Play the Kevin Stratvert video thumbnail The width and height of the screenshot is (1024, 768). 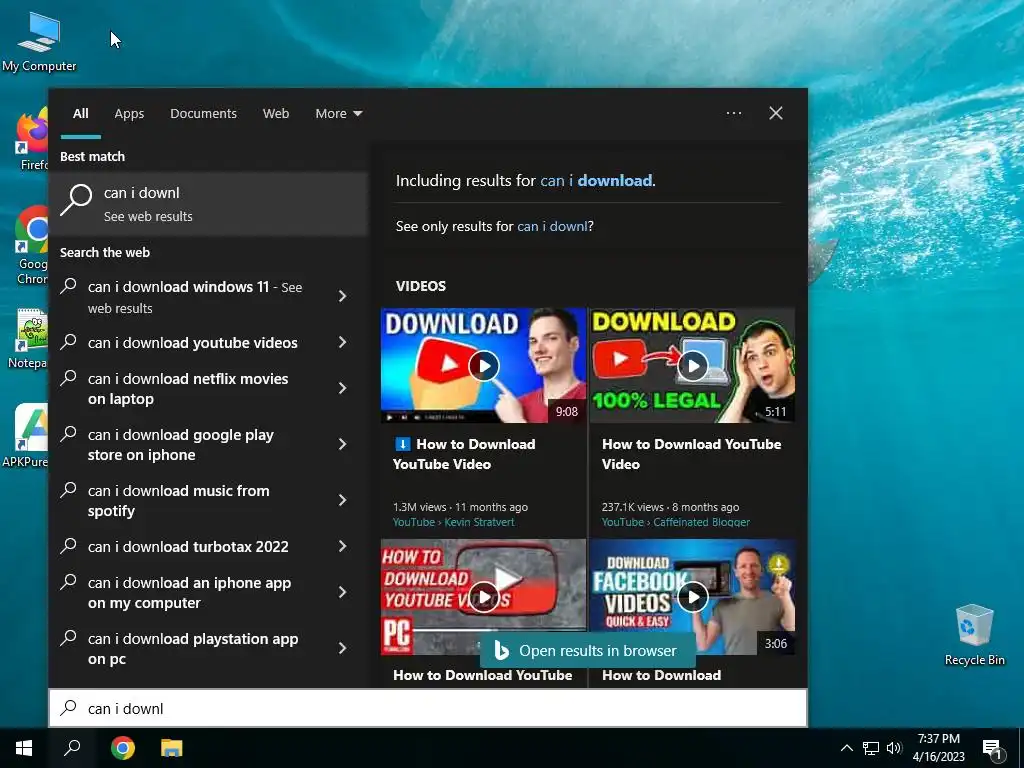coord(483,365)
